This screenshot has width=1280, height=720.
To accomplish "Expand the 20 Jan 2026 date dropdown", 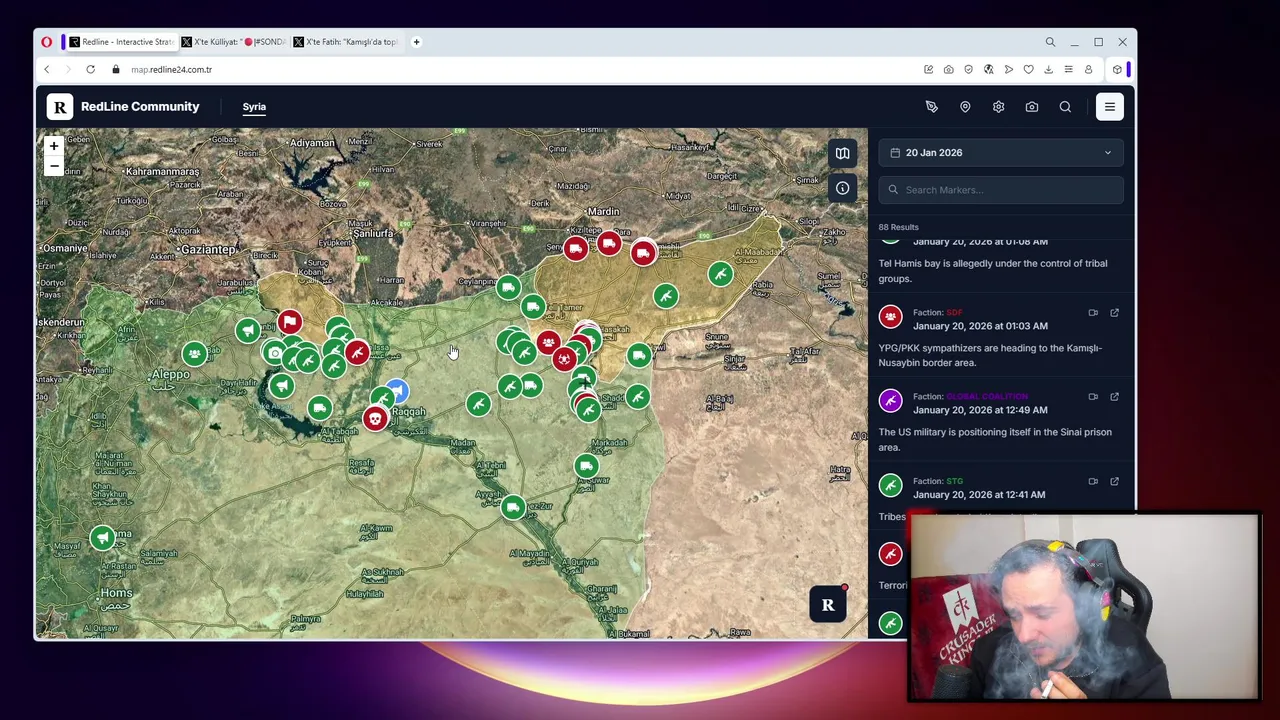I will (x=1001, y=152).
